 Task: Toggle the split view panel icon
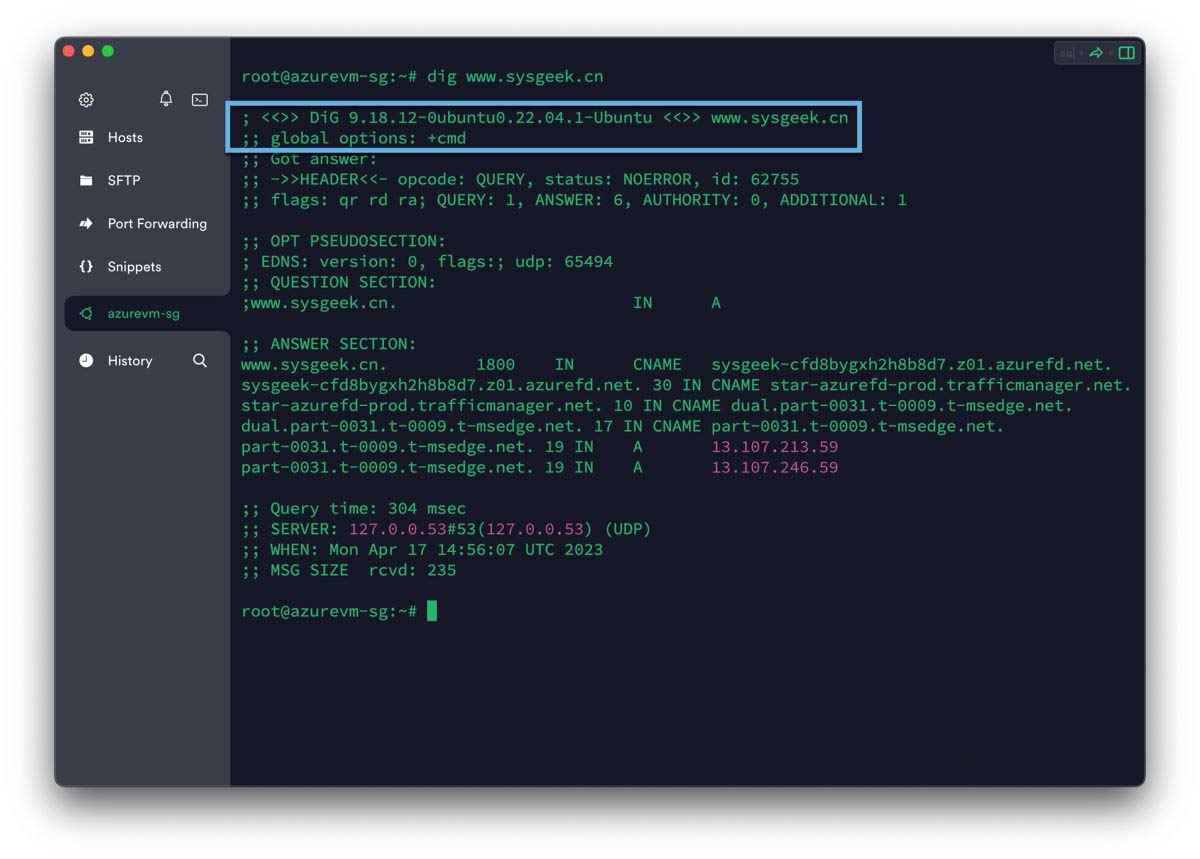click(1127, 53)
